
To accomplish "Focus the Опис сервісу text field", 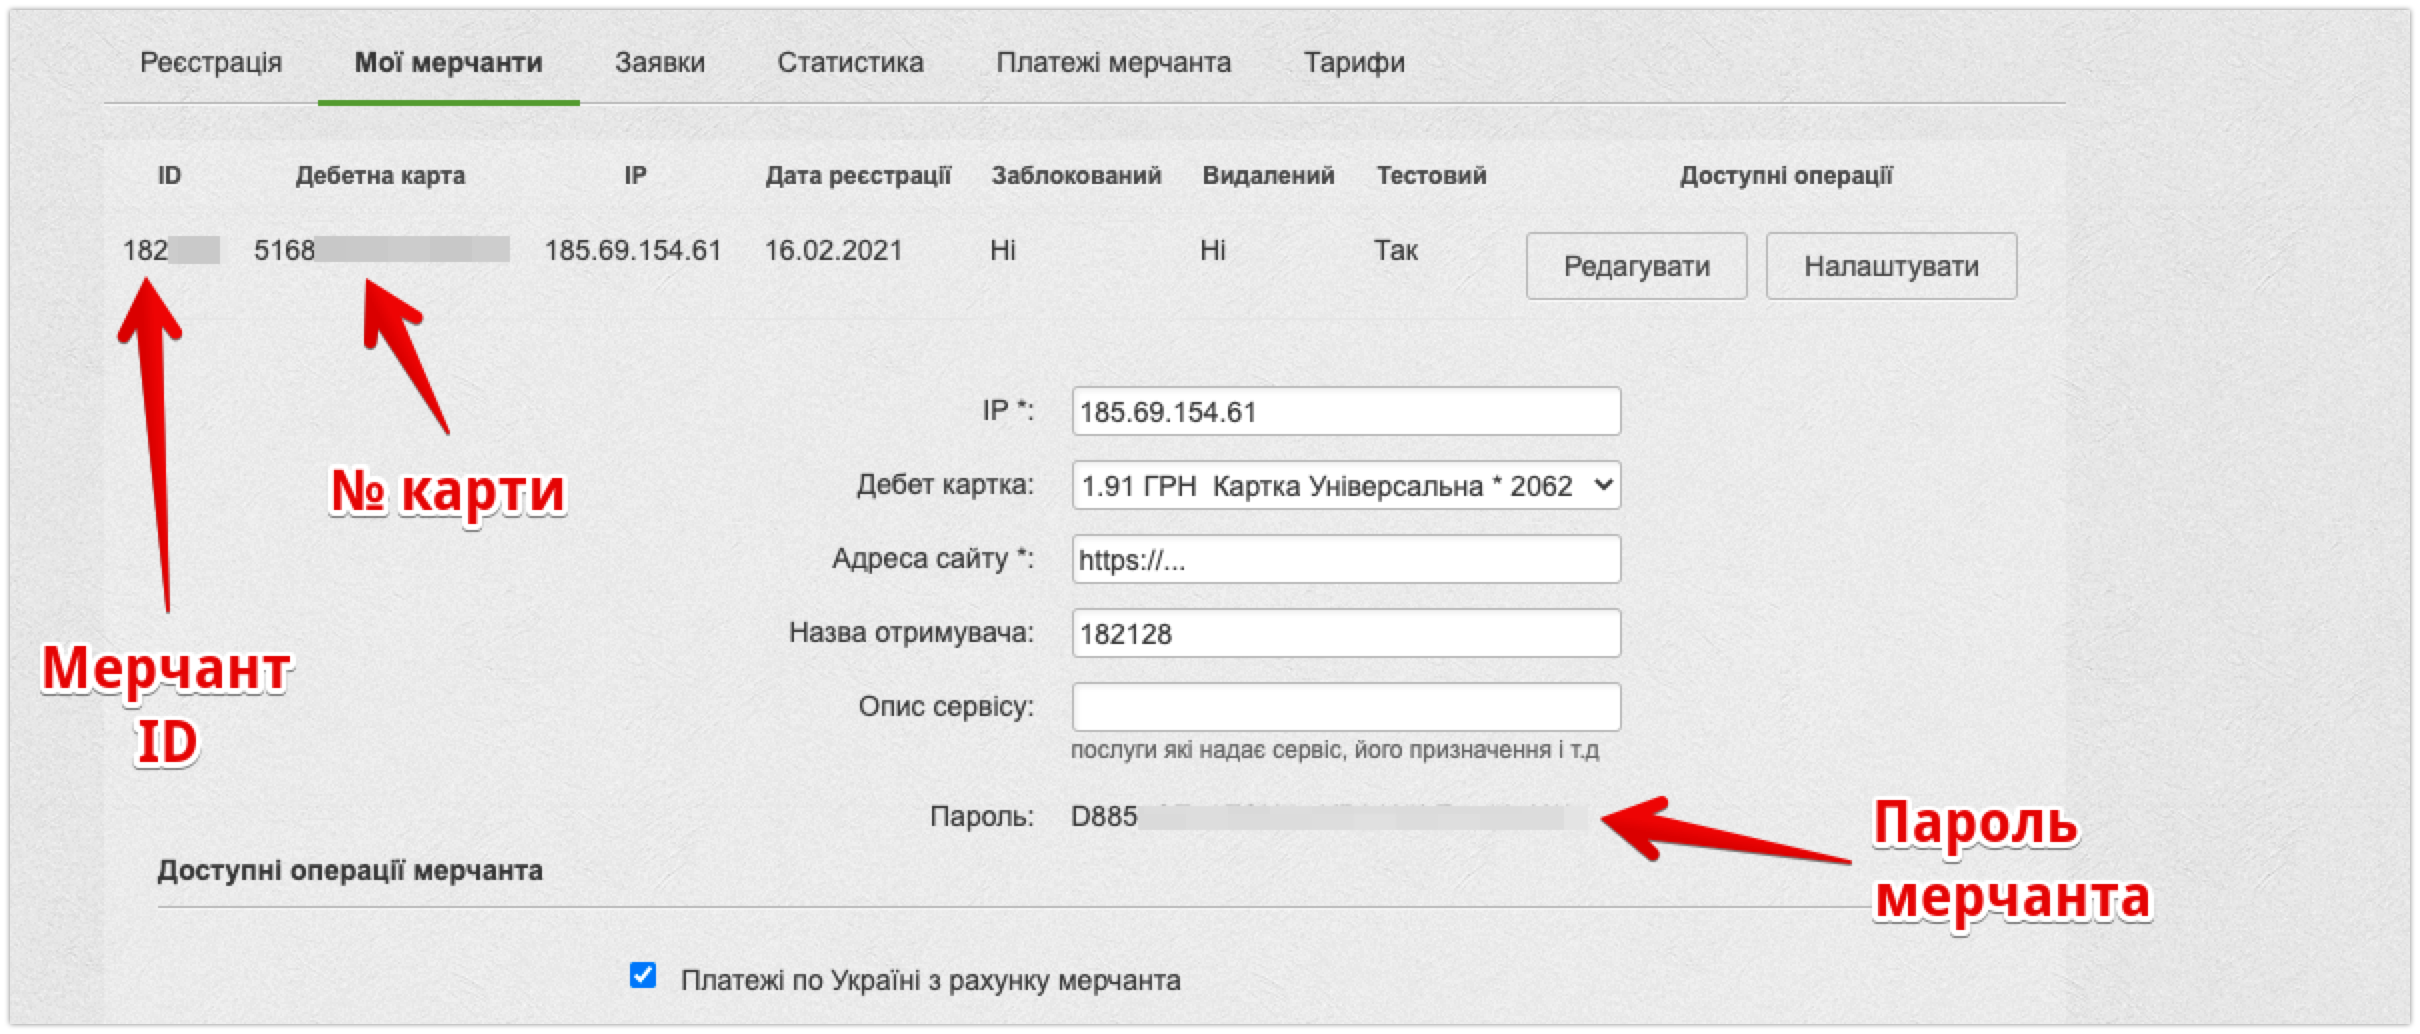I will (1345, 708).
